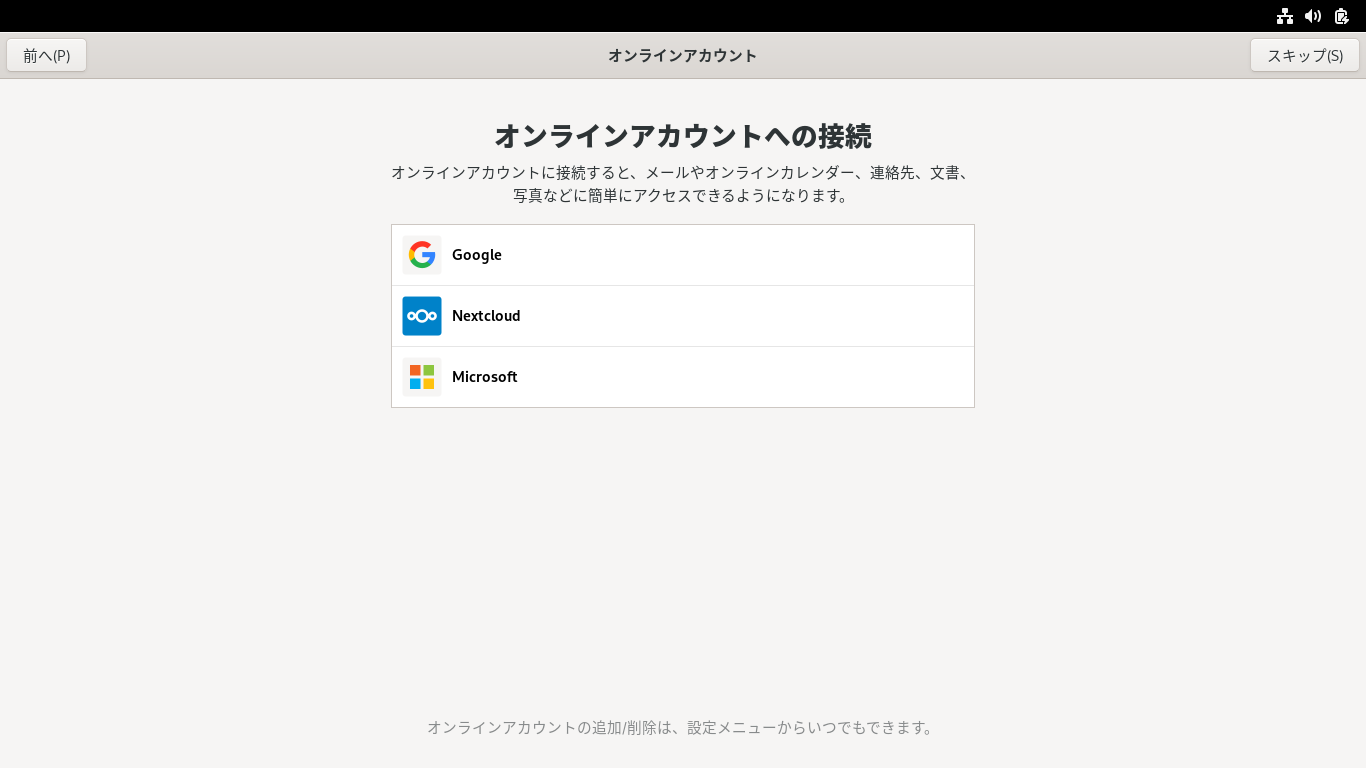Select the Microsoft account label
Viewport: 1366px width, 768px height.
(485, 377)
